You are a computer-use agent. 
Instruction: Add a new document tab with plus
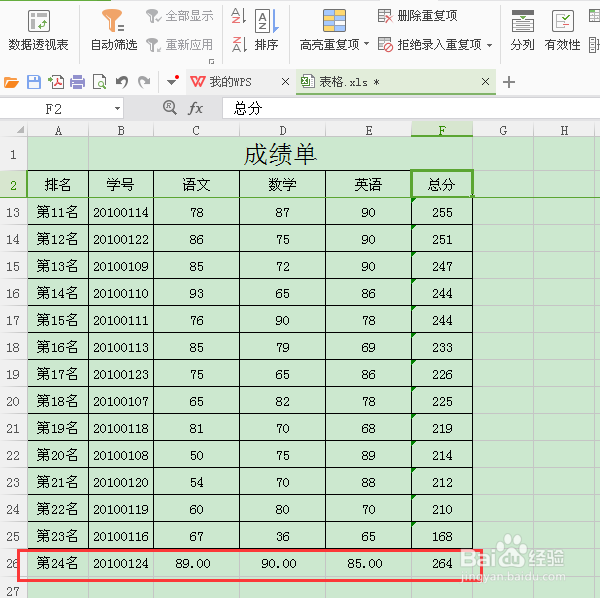pos(509,82)
